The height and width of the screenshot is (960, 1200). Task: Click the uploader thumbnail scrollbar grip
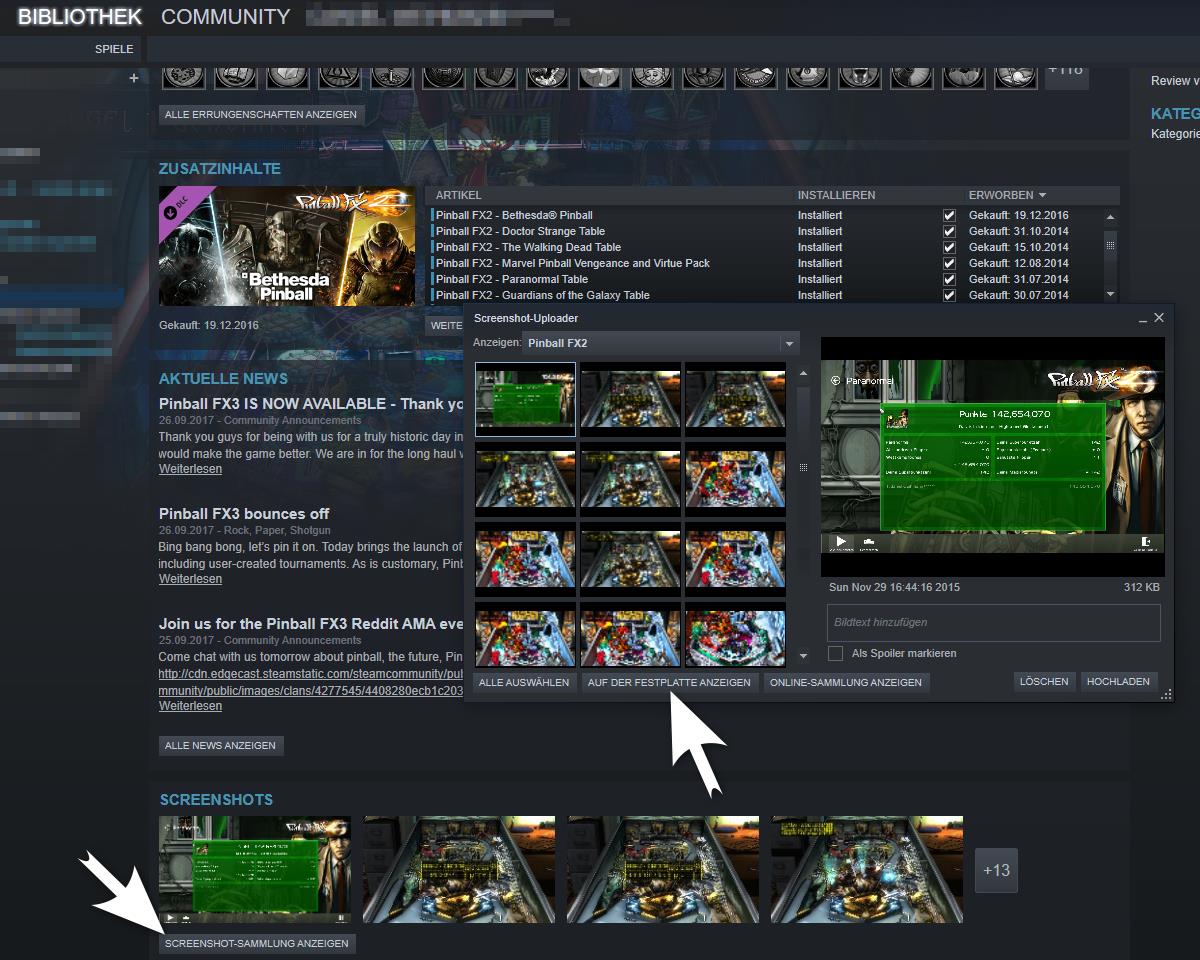click(x=803, y=467)
